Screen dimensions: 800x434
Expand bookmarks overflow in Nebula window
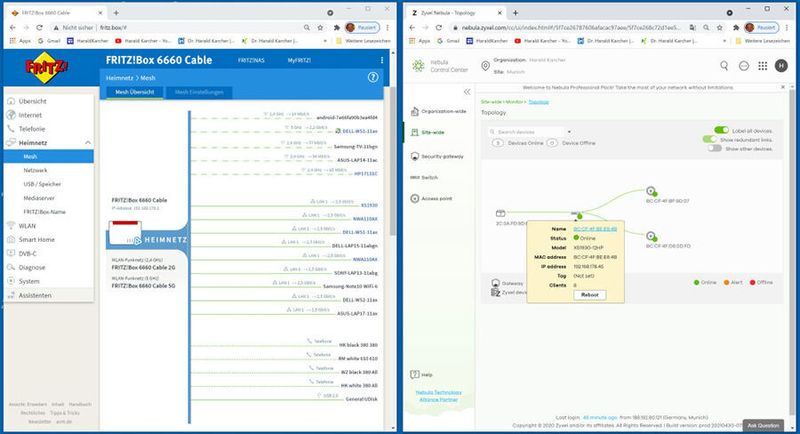pyautogui.click(x=725, y=41)
